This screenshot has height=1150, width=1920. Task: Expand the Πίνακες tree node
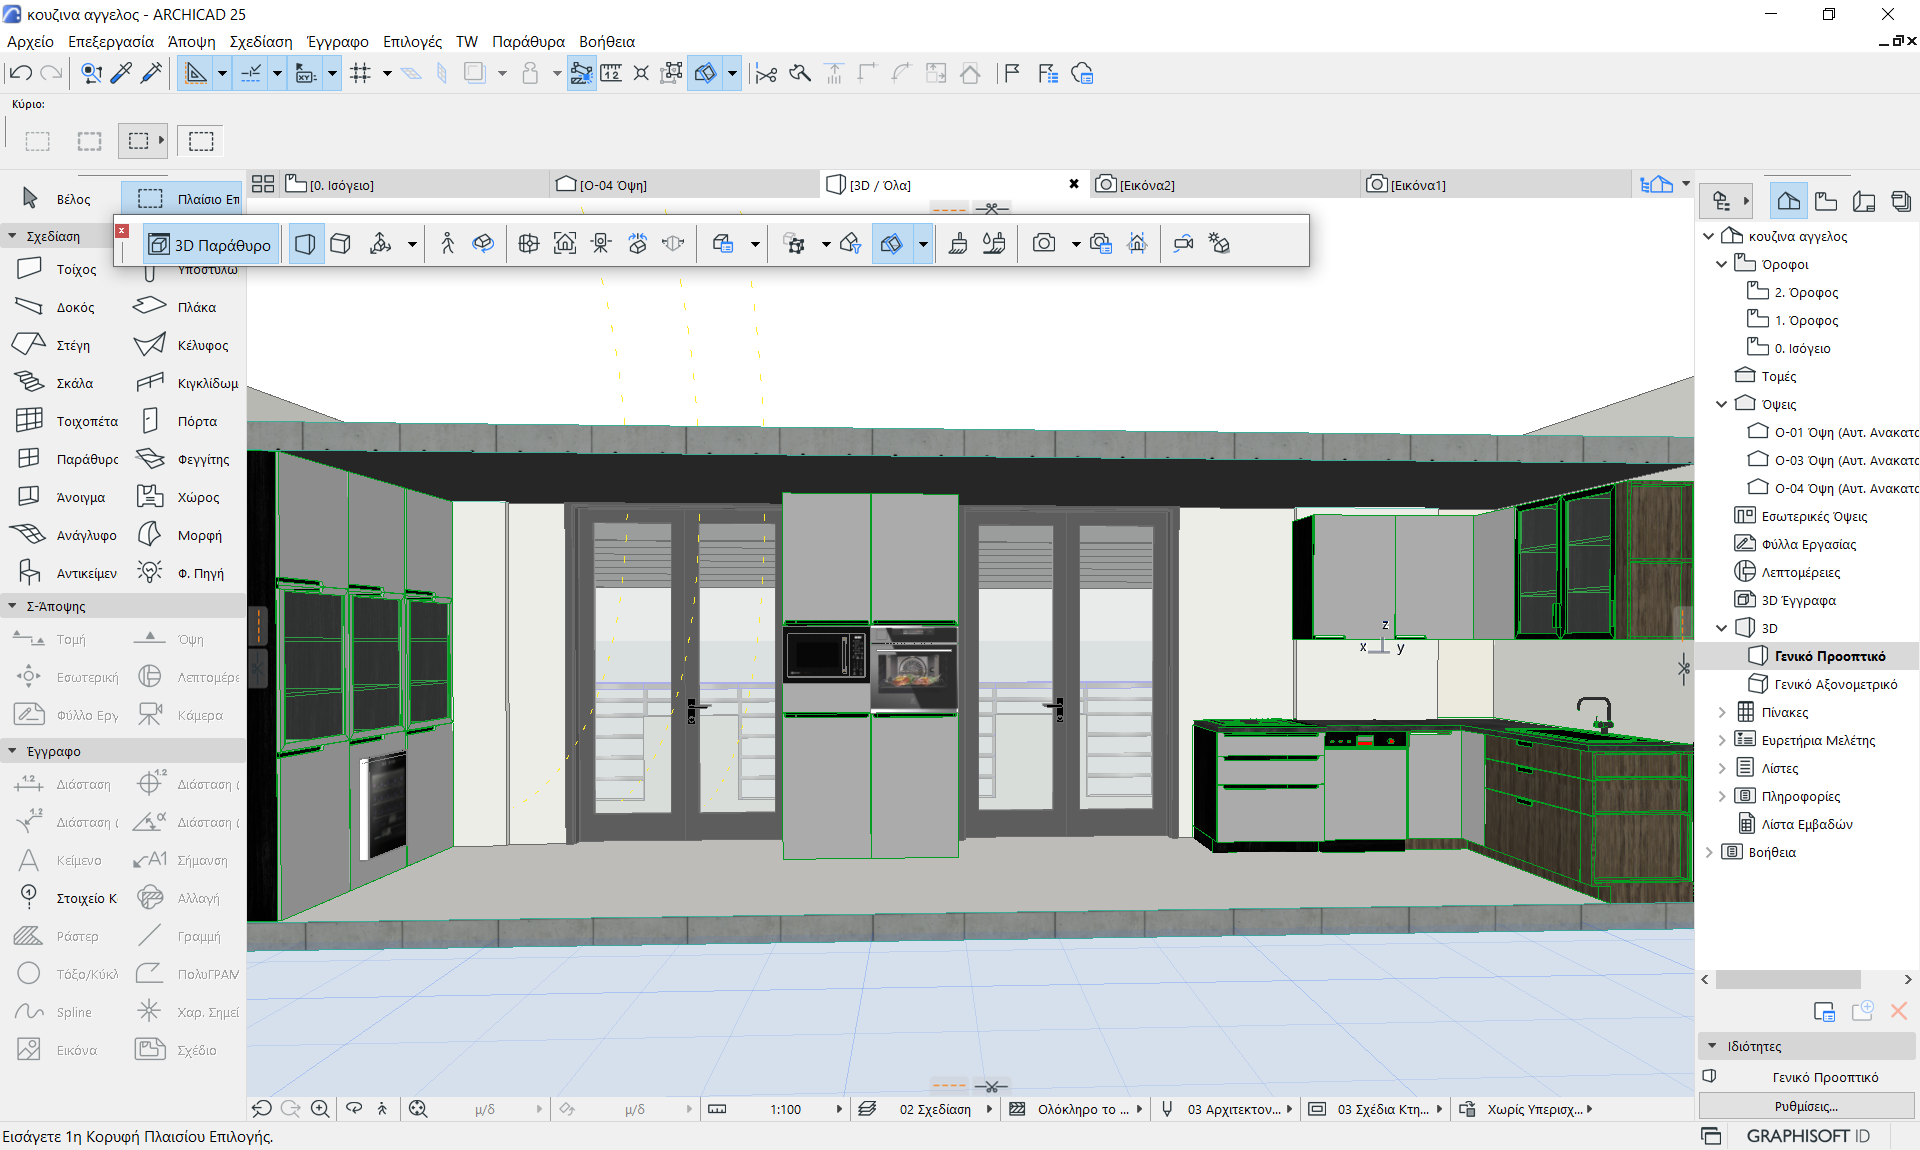coord(1721,712)
